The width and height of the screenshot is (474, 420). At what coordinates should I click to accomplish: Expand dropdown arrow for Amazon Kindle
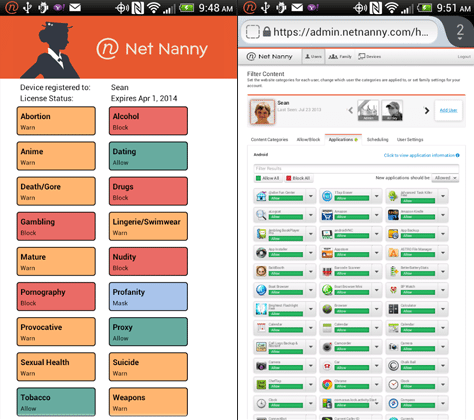(x=443, y=215)
